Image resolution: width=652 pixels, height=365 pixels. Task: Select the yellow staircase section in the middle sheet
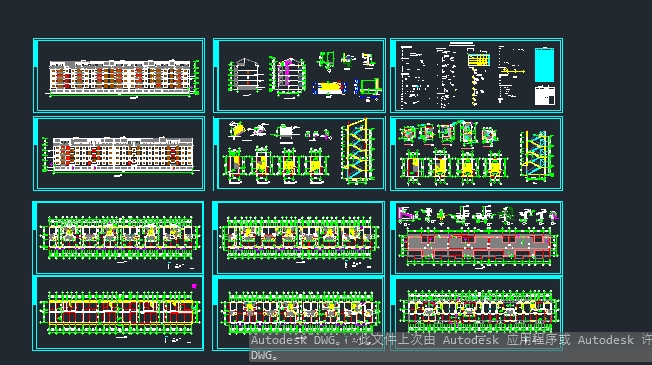pos(357,151)
